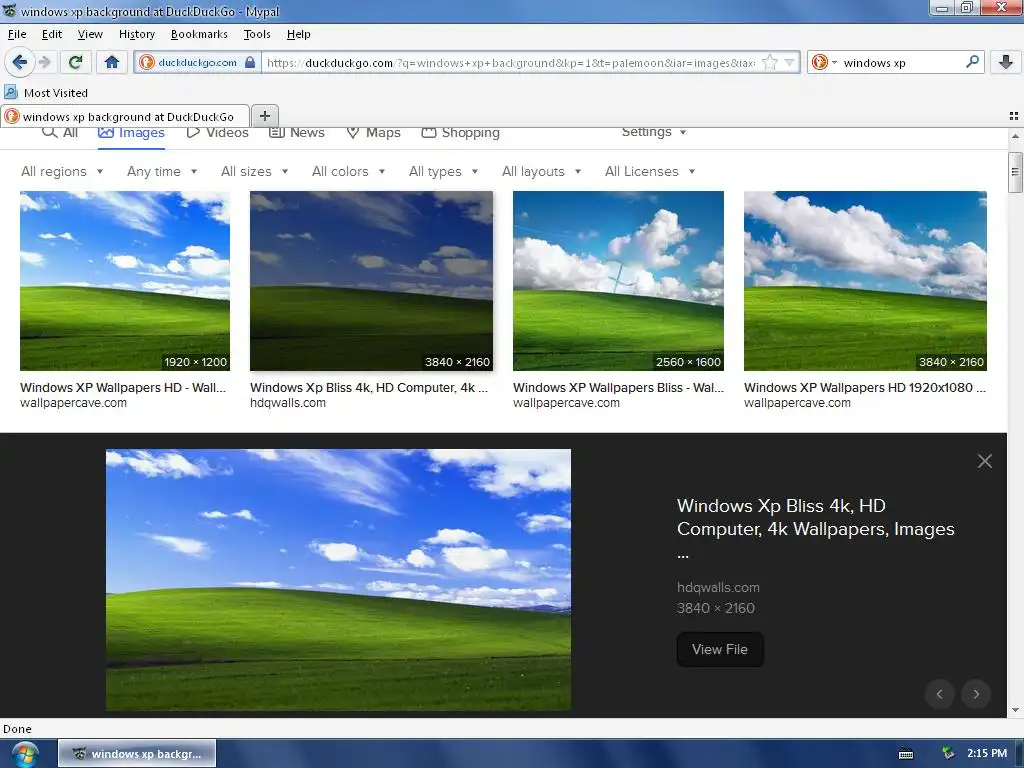Open 'Windows Xp Bliss 4k, HD Computer' result title
Image resolution: width=1024 pixels, height=768 pixels.
[369, 387]
